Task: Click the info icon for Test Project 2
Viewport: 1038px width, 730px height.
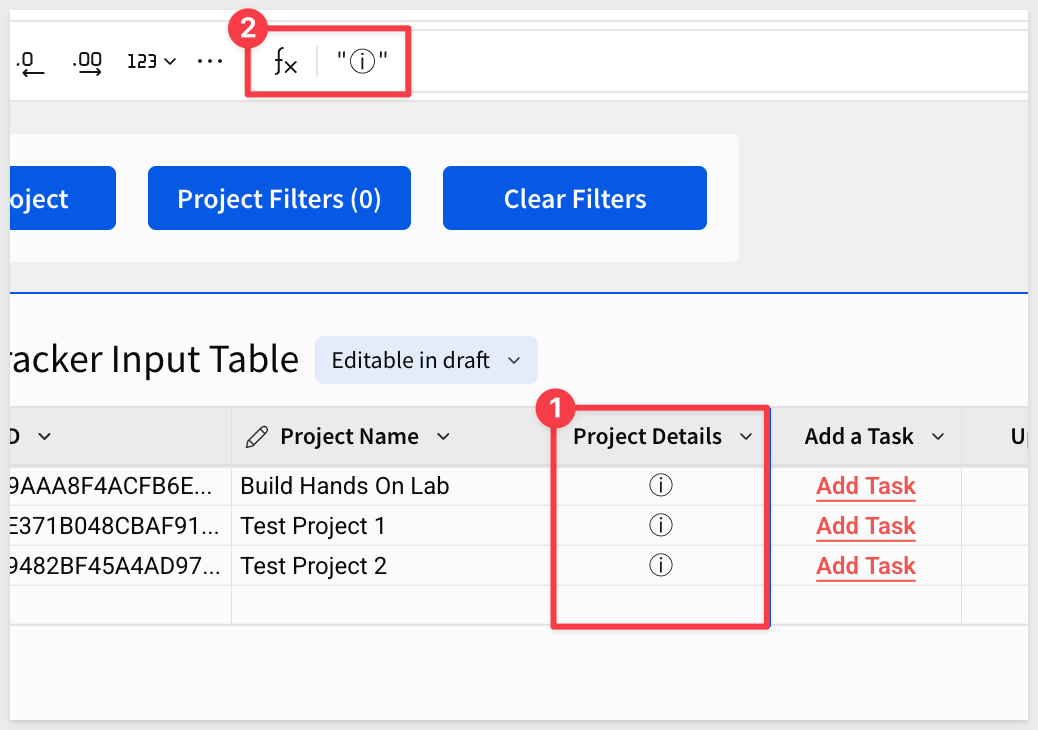Action: click(x=661, y=565)
